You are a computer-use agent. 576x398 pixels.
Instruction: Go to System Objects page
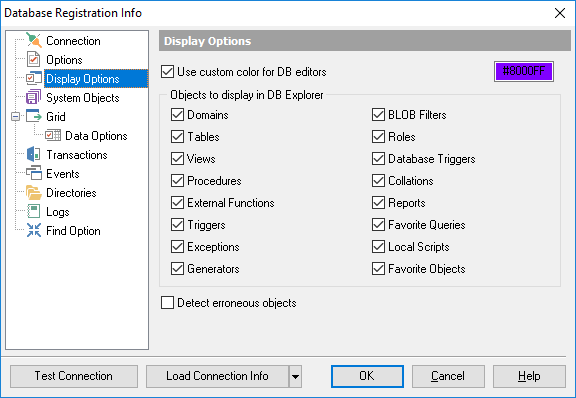(83, 98)
